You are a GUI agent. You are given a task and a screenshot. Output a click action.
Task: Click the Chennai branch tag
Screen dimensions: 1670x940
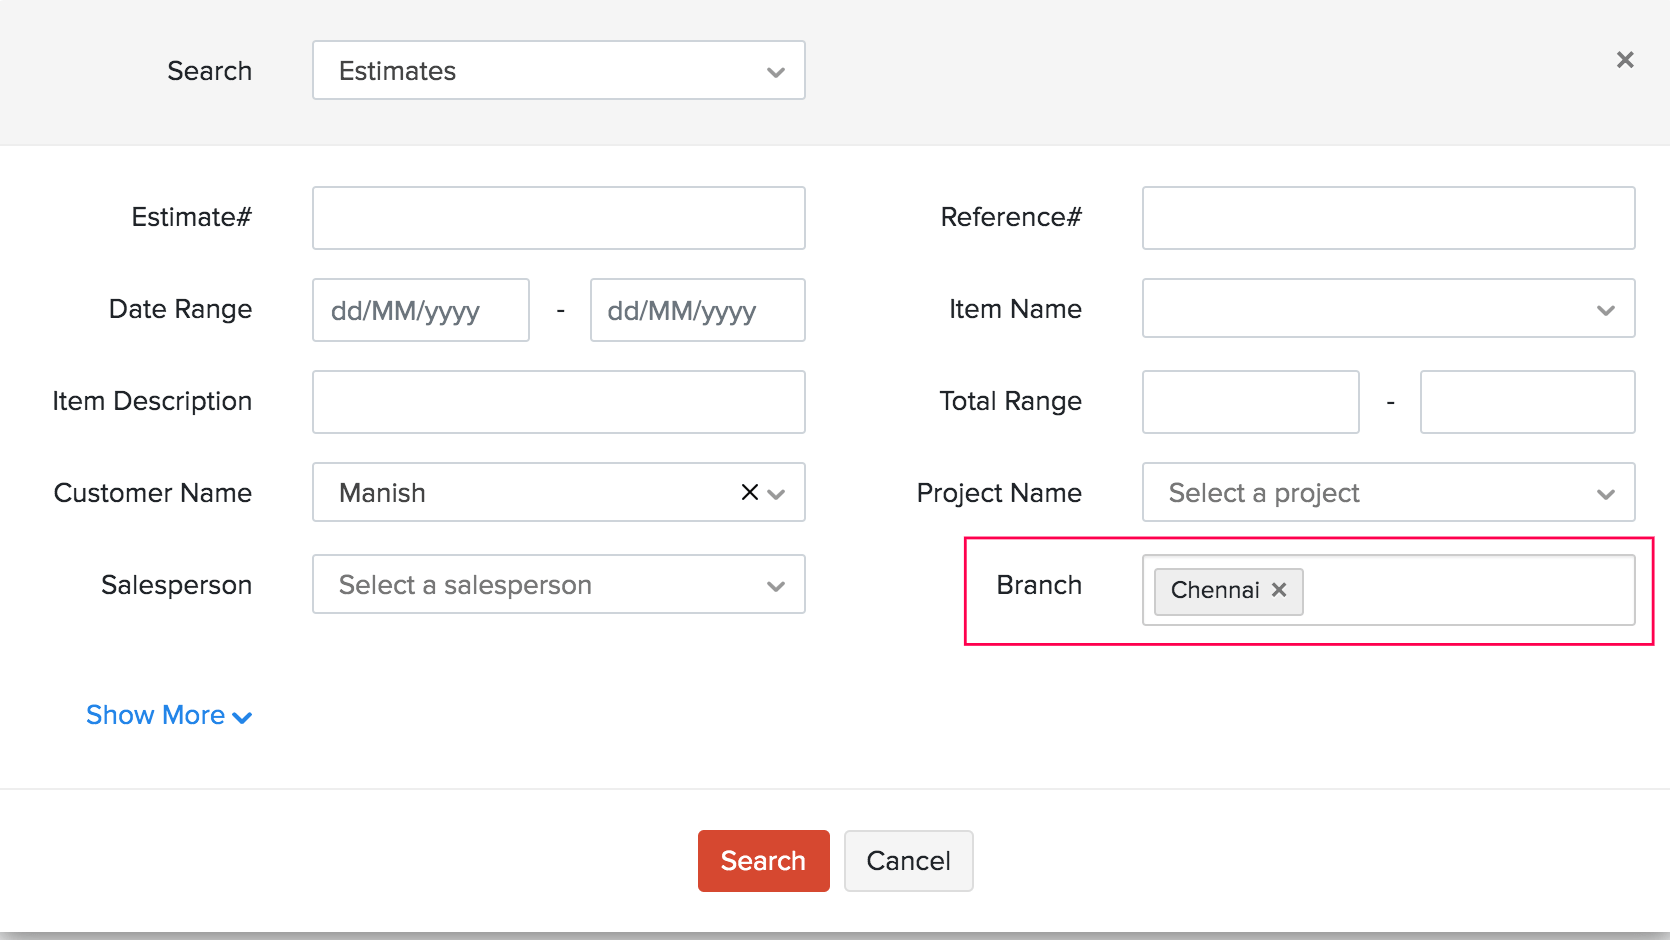1214,590
